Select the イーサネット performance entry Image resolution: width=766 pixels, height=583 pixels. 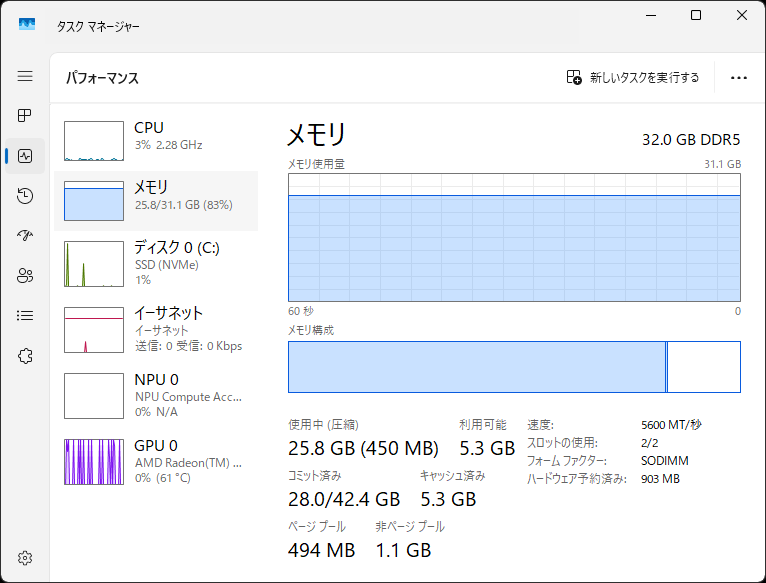pos(156,329)
